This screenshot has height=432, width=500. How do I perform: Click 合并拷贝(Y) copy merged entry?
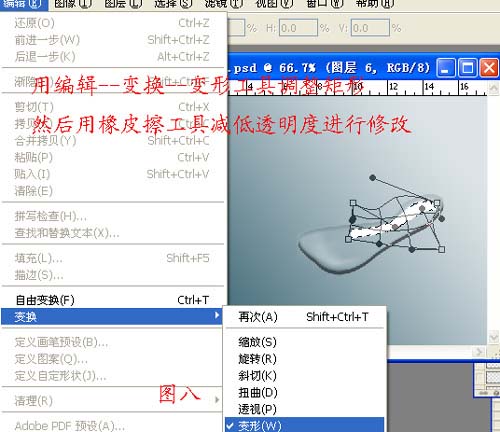(112, 141)
